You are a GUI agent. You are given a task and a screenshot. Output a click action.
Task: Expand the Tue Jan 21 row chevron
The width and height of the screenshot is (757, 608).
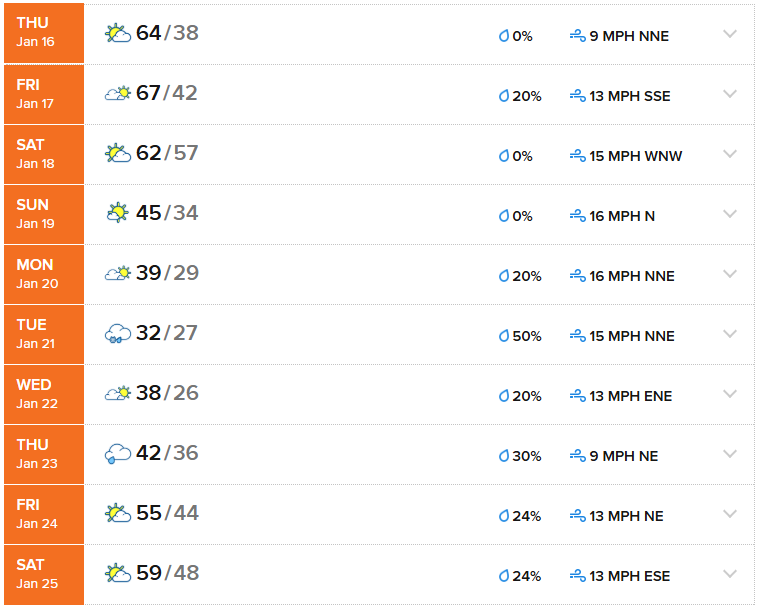[x=729, y=334]
